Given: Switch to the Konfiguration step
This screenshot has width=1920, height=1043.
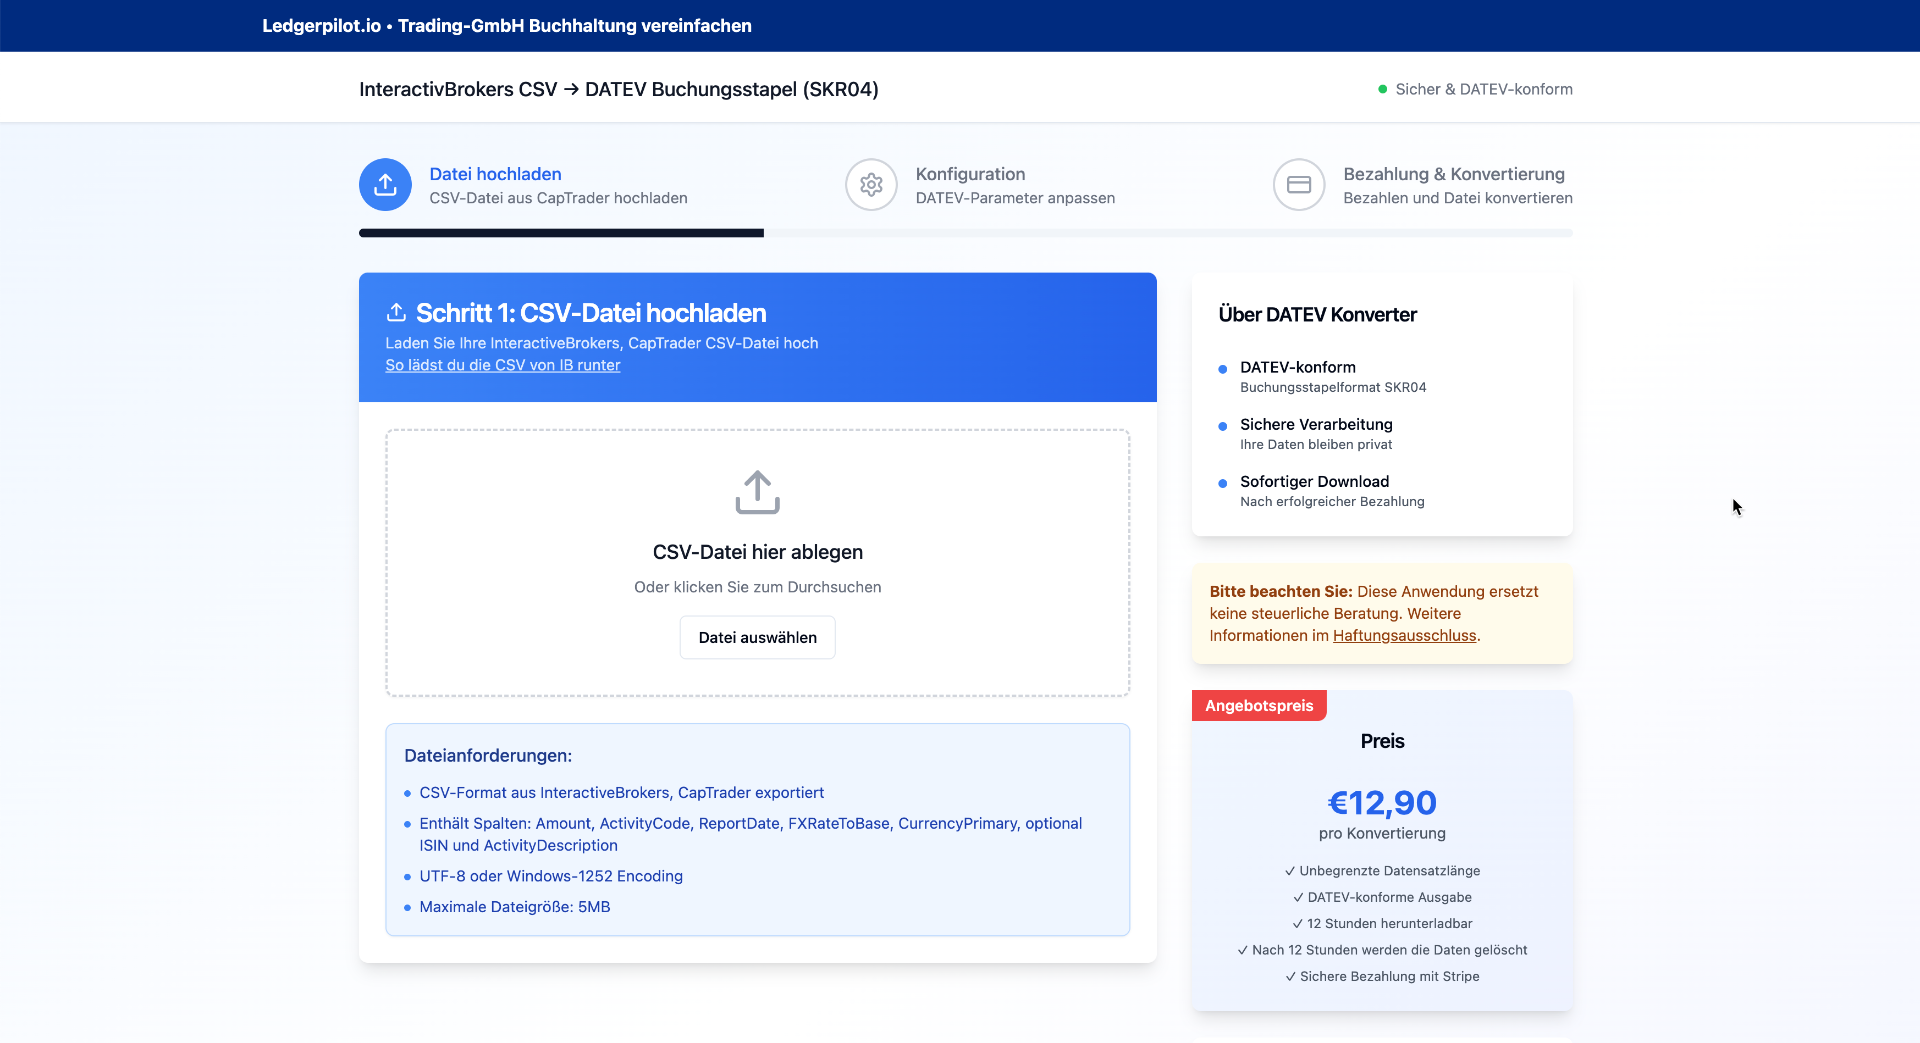Looking at the screenshot, I should point(970,174).
